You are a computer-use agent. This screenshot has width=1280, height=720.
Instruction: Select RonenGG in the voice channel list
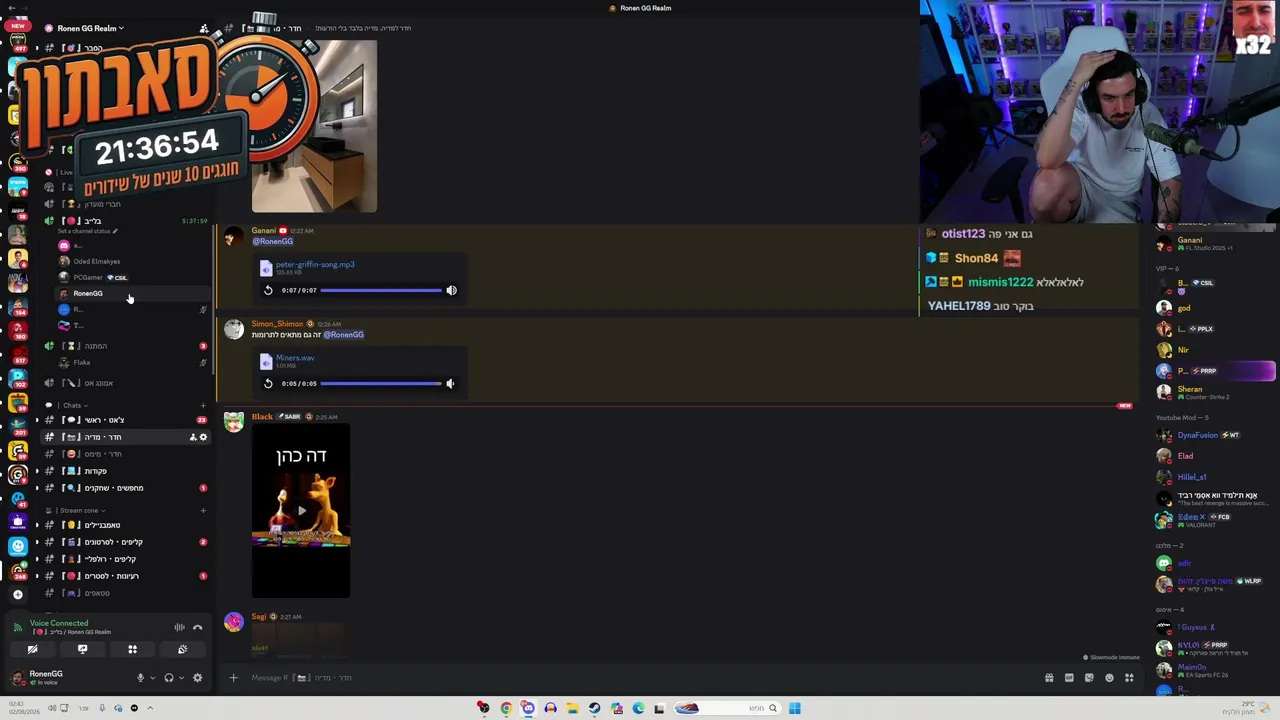[88, 294]
